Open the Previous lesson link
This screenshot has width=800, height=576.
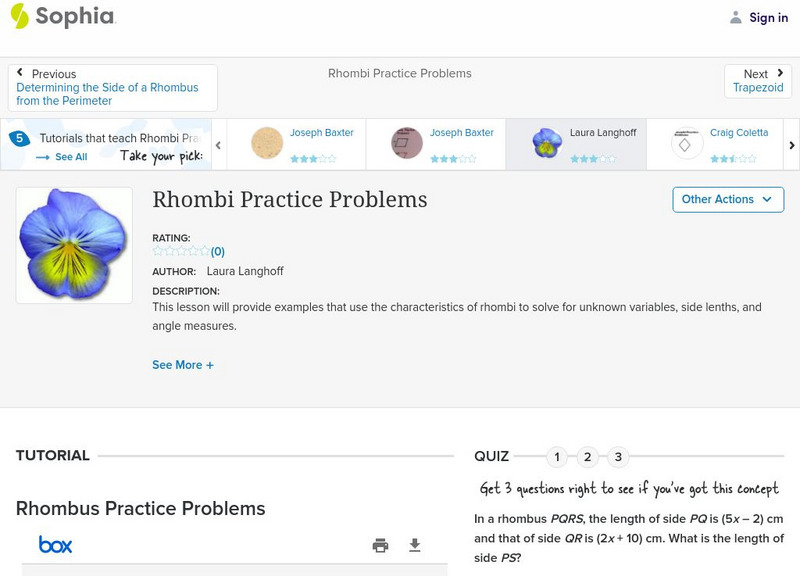pyautogui.click(x=112, y=88)
